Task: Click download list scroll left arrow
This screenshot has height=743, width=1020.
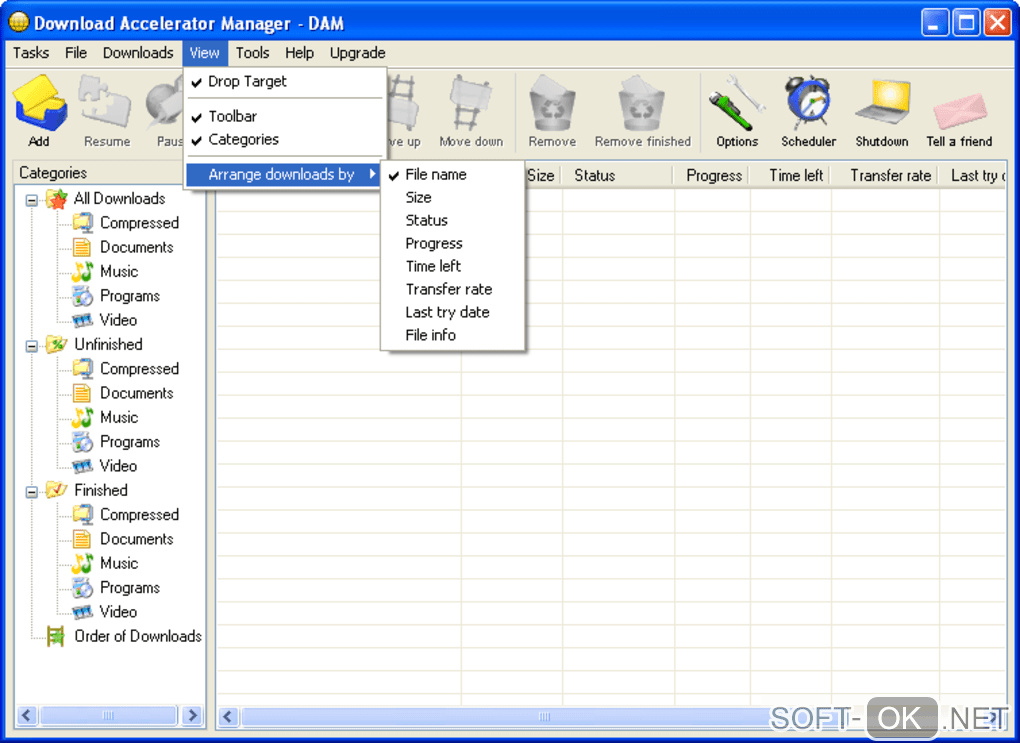Action: coord(227,716)
